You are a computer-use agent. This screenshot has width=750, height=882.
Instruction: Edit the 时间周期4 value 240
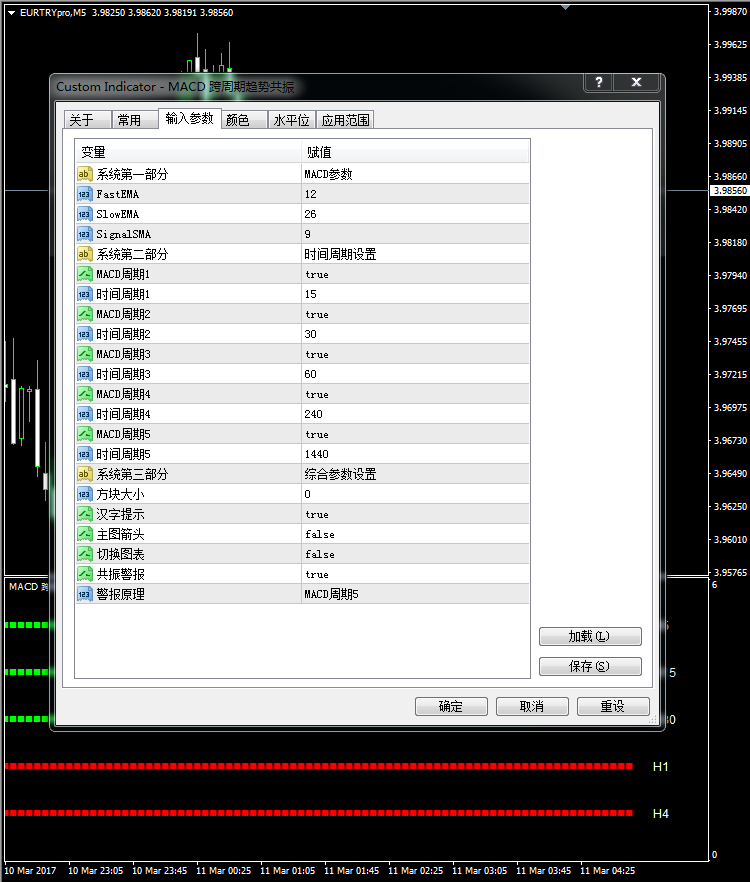click(x=415, y=414)
